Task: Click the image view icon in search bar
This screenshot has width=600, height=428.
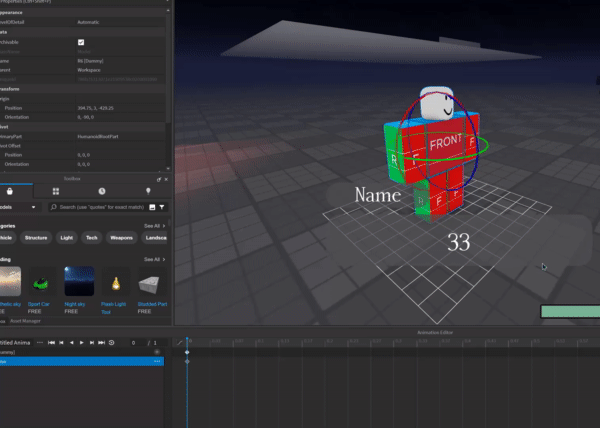Action: coord(152,207)
